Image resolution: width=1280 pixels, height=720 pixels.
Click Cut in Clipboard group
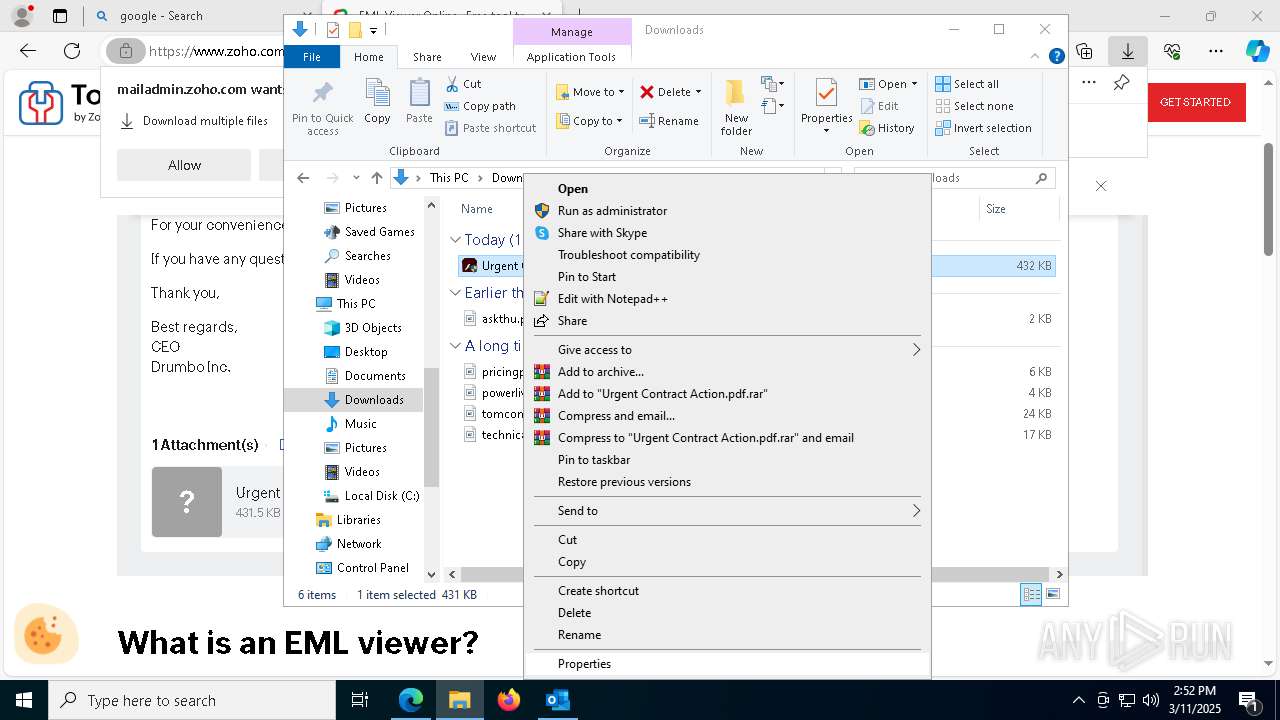463,84
